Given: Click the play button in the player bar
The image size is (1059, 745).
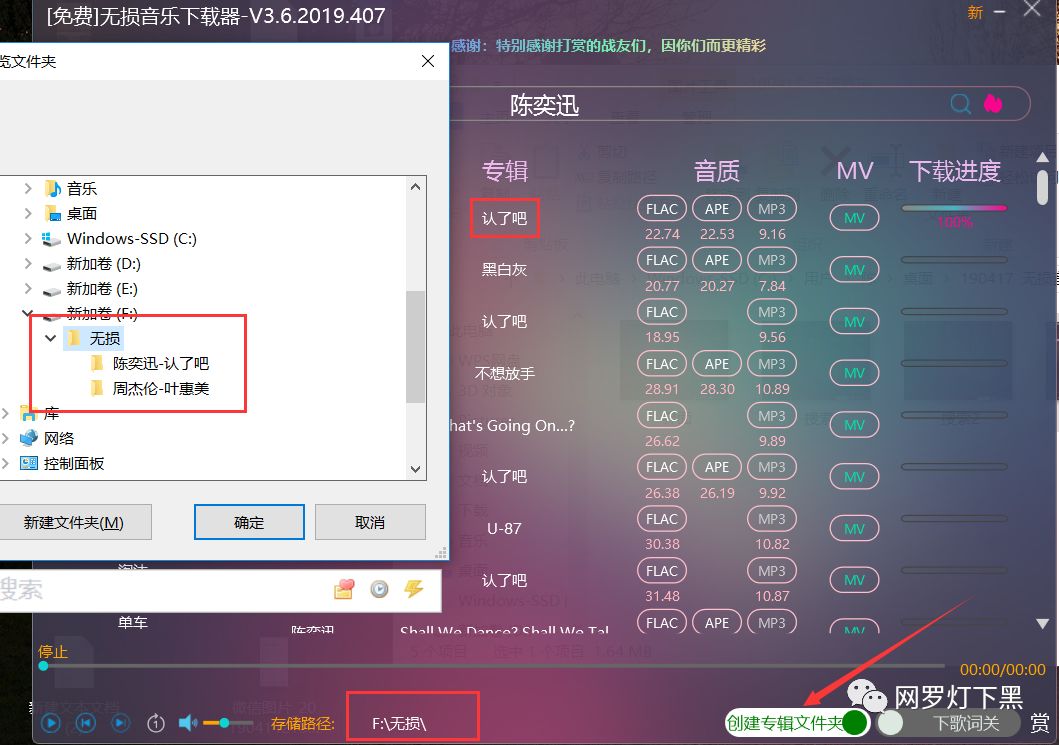Looking at the screenshot, I should (x=51, y=723).
